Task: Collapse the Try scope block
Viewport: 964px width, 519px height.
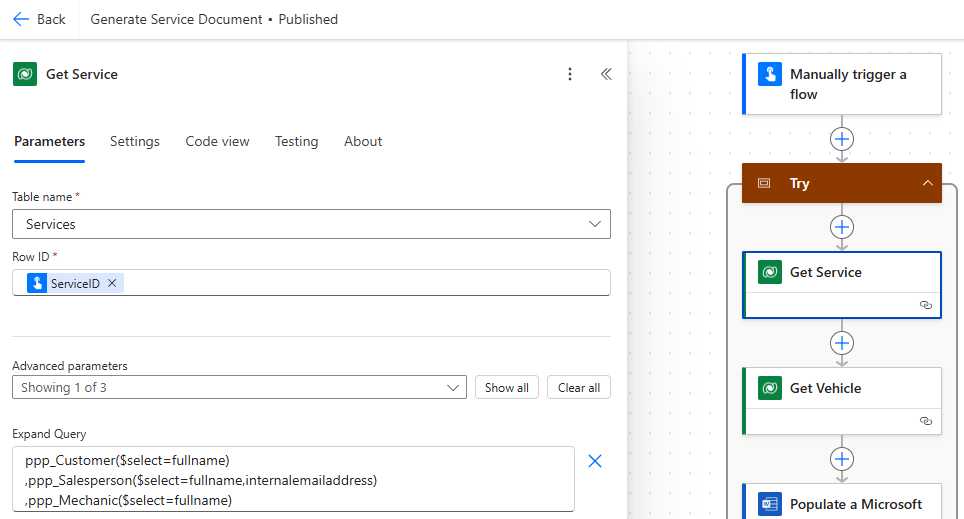Action: point(927,183)
